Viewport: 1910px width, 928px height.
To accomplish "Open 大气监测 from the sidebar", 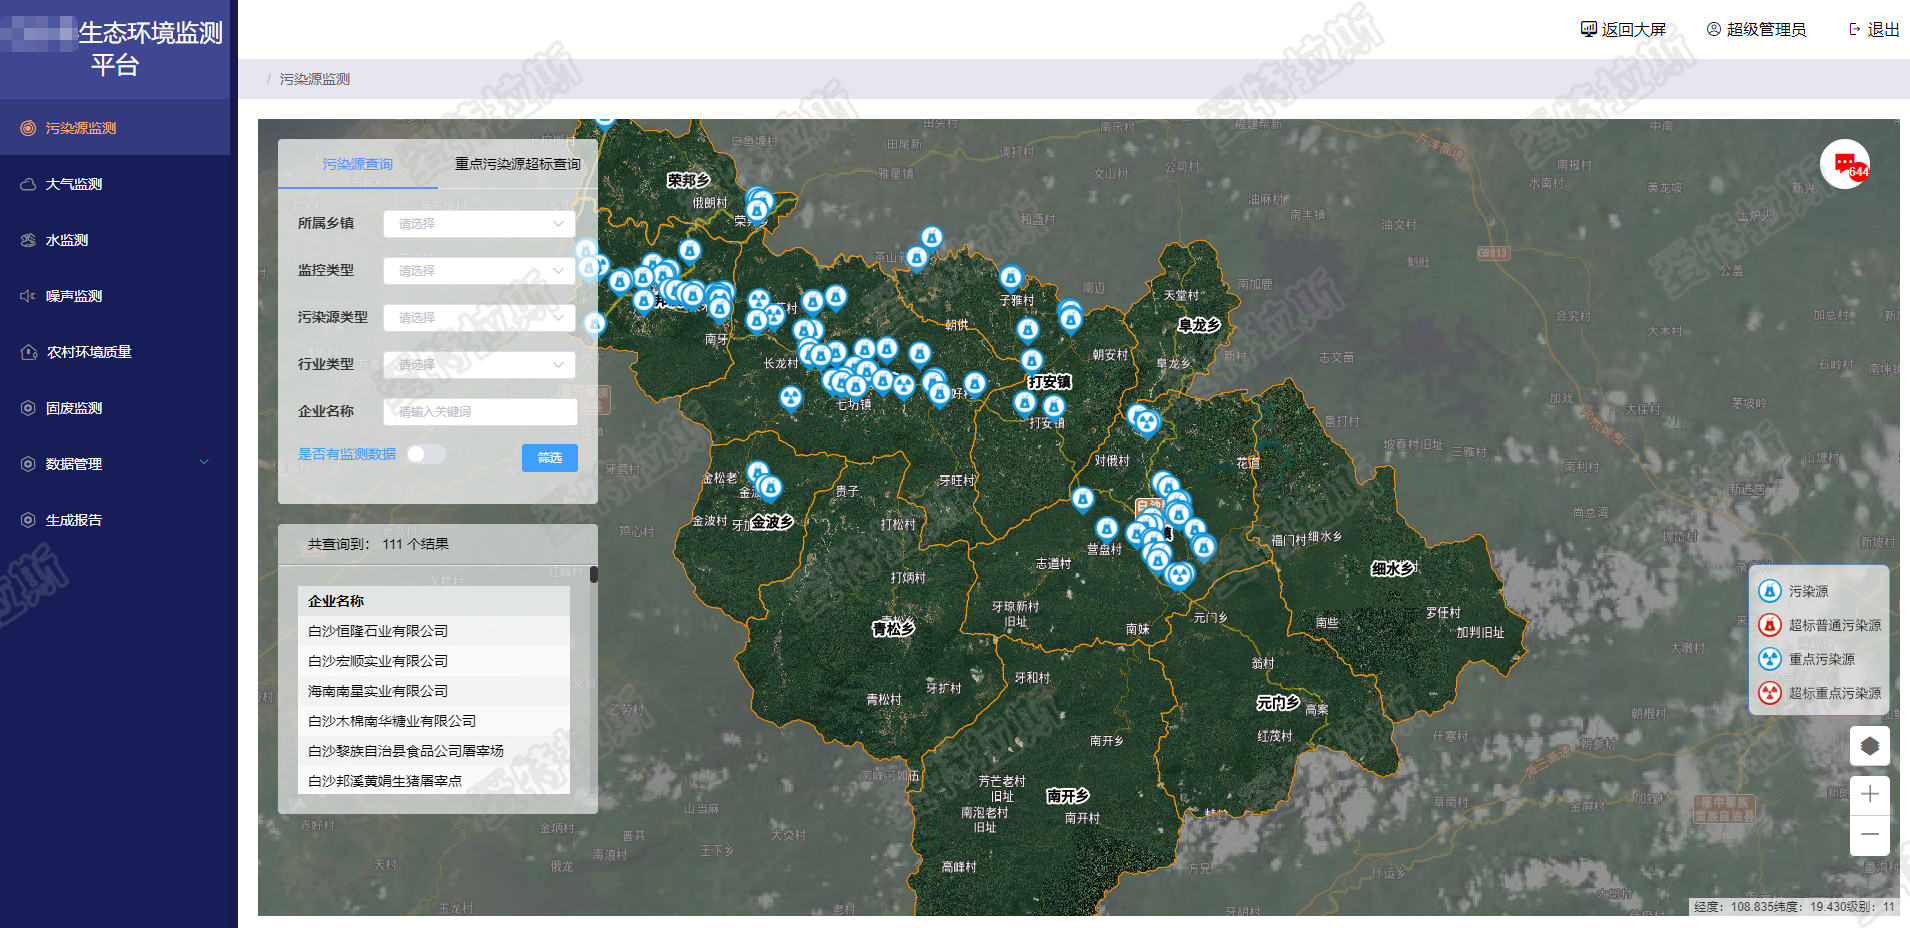I will click(74, 184).
